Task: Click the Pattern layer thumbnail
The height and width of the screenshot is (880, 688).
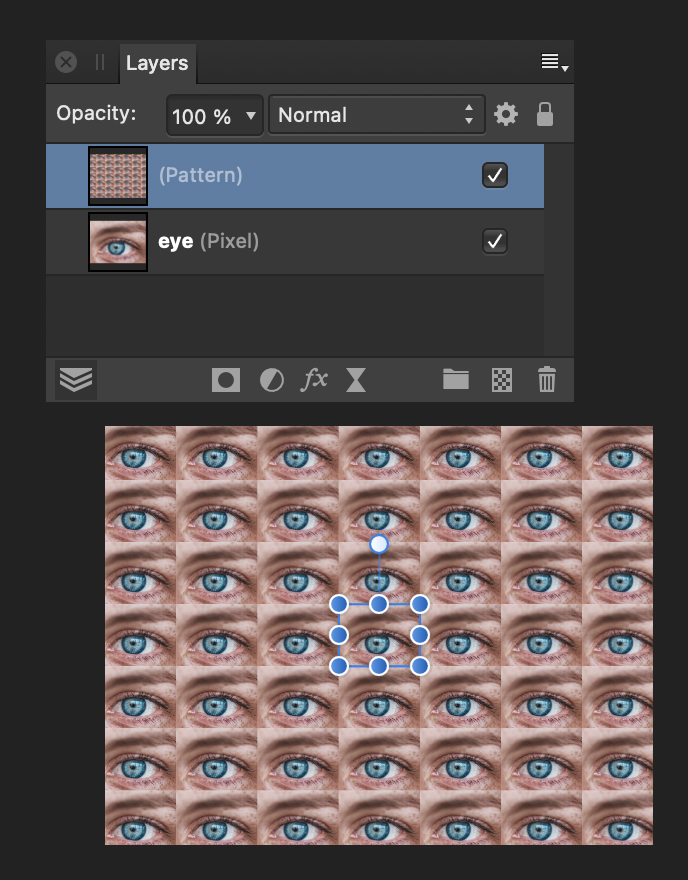Action: [117, 175]
